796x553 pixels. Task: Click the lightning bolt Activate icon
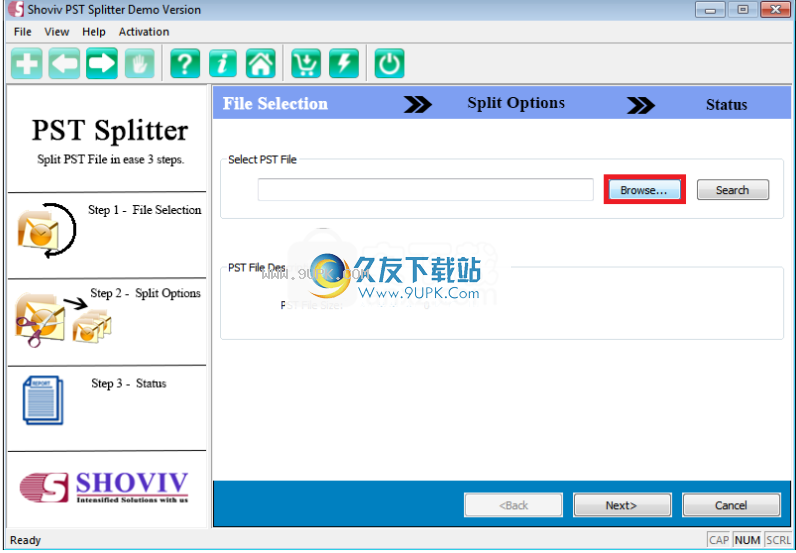(x=344, y=63)
